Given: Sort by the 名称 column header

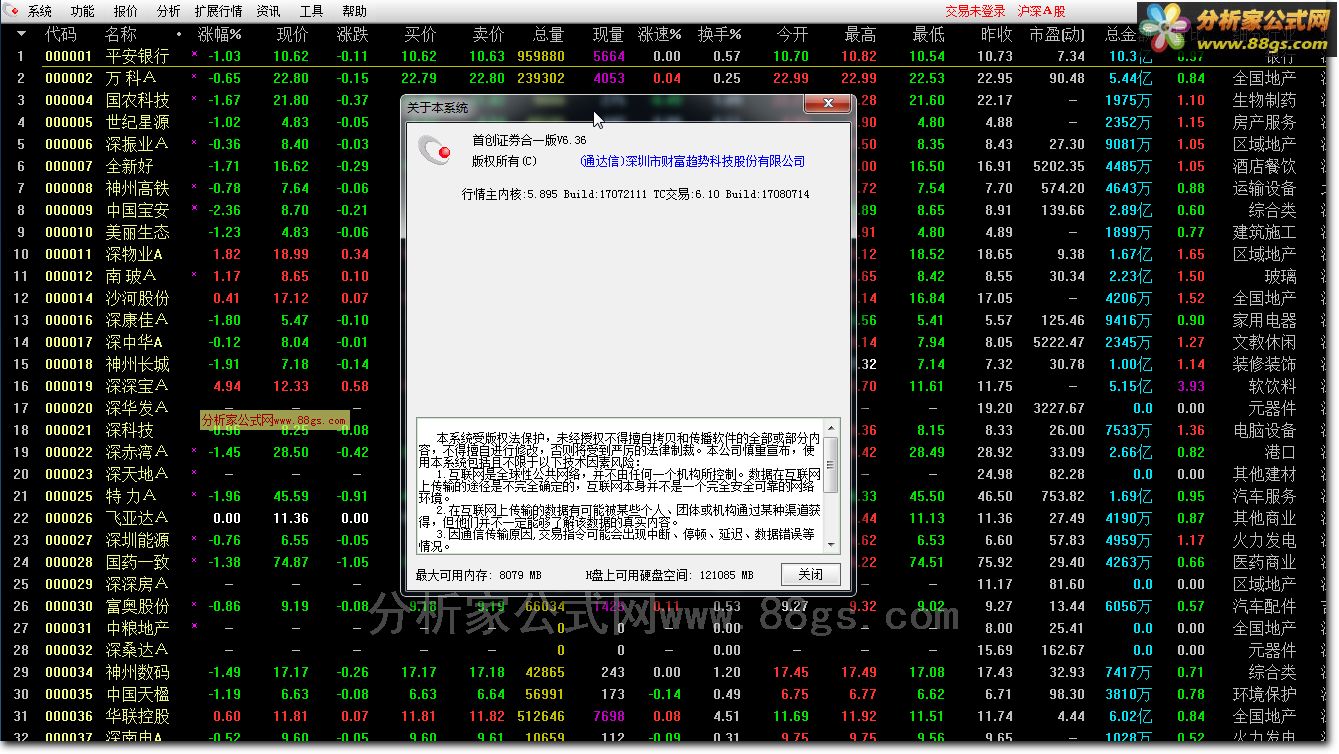Looking at the screenshot, I should [121, 34].
